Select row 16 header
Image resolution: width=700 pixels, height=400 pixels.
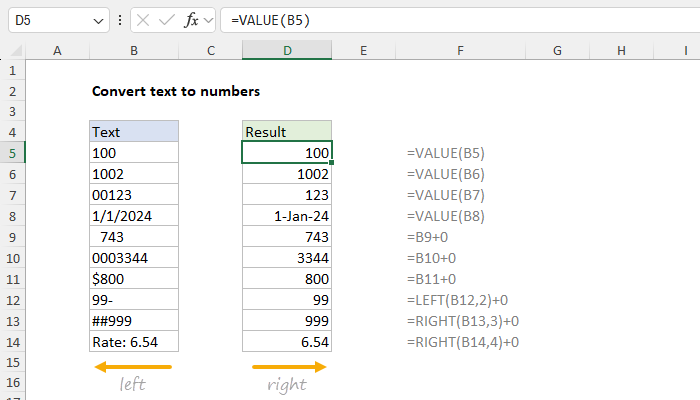coord(12,383)
